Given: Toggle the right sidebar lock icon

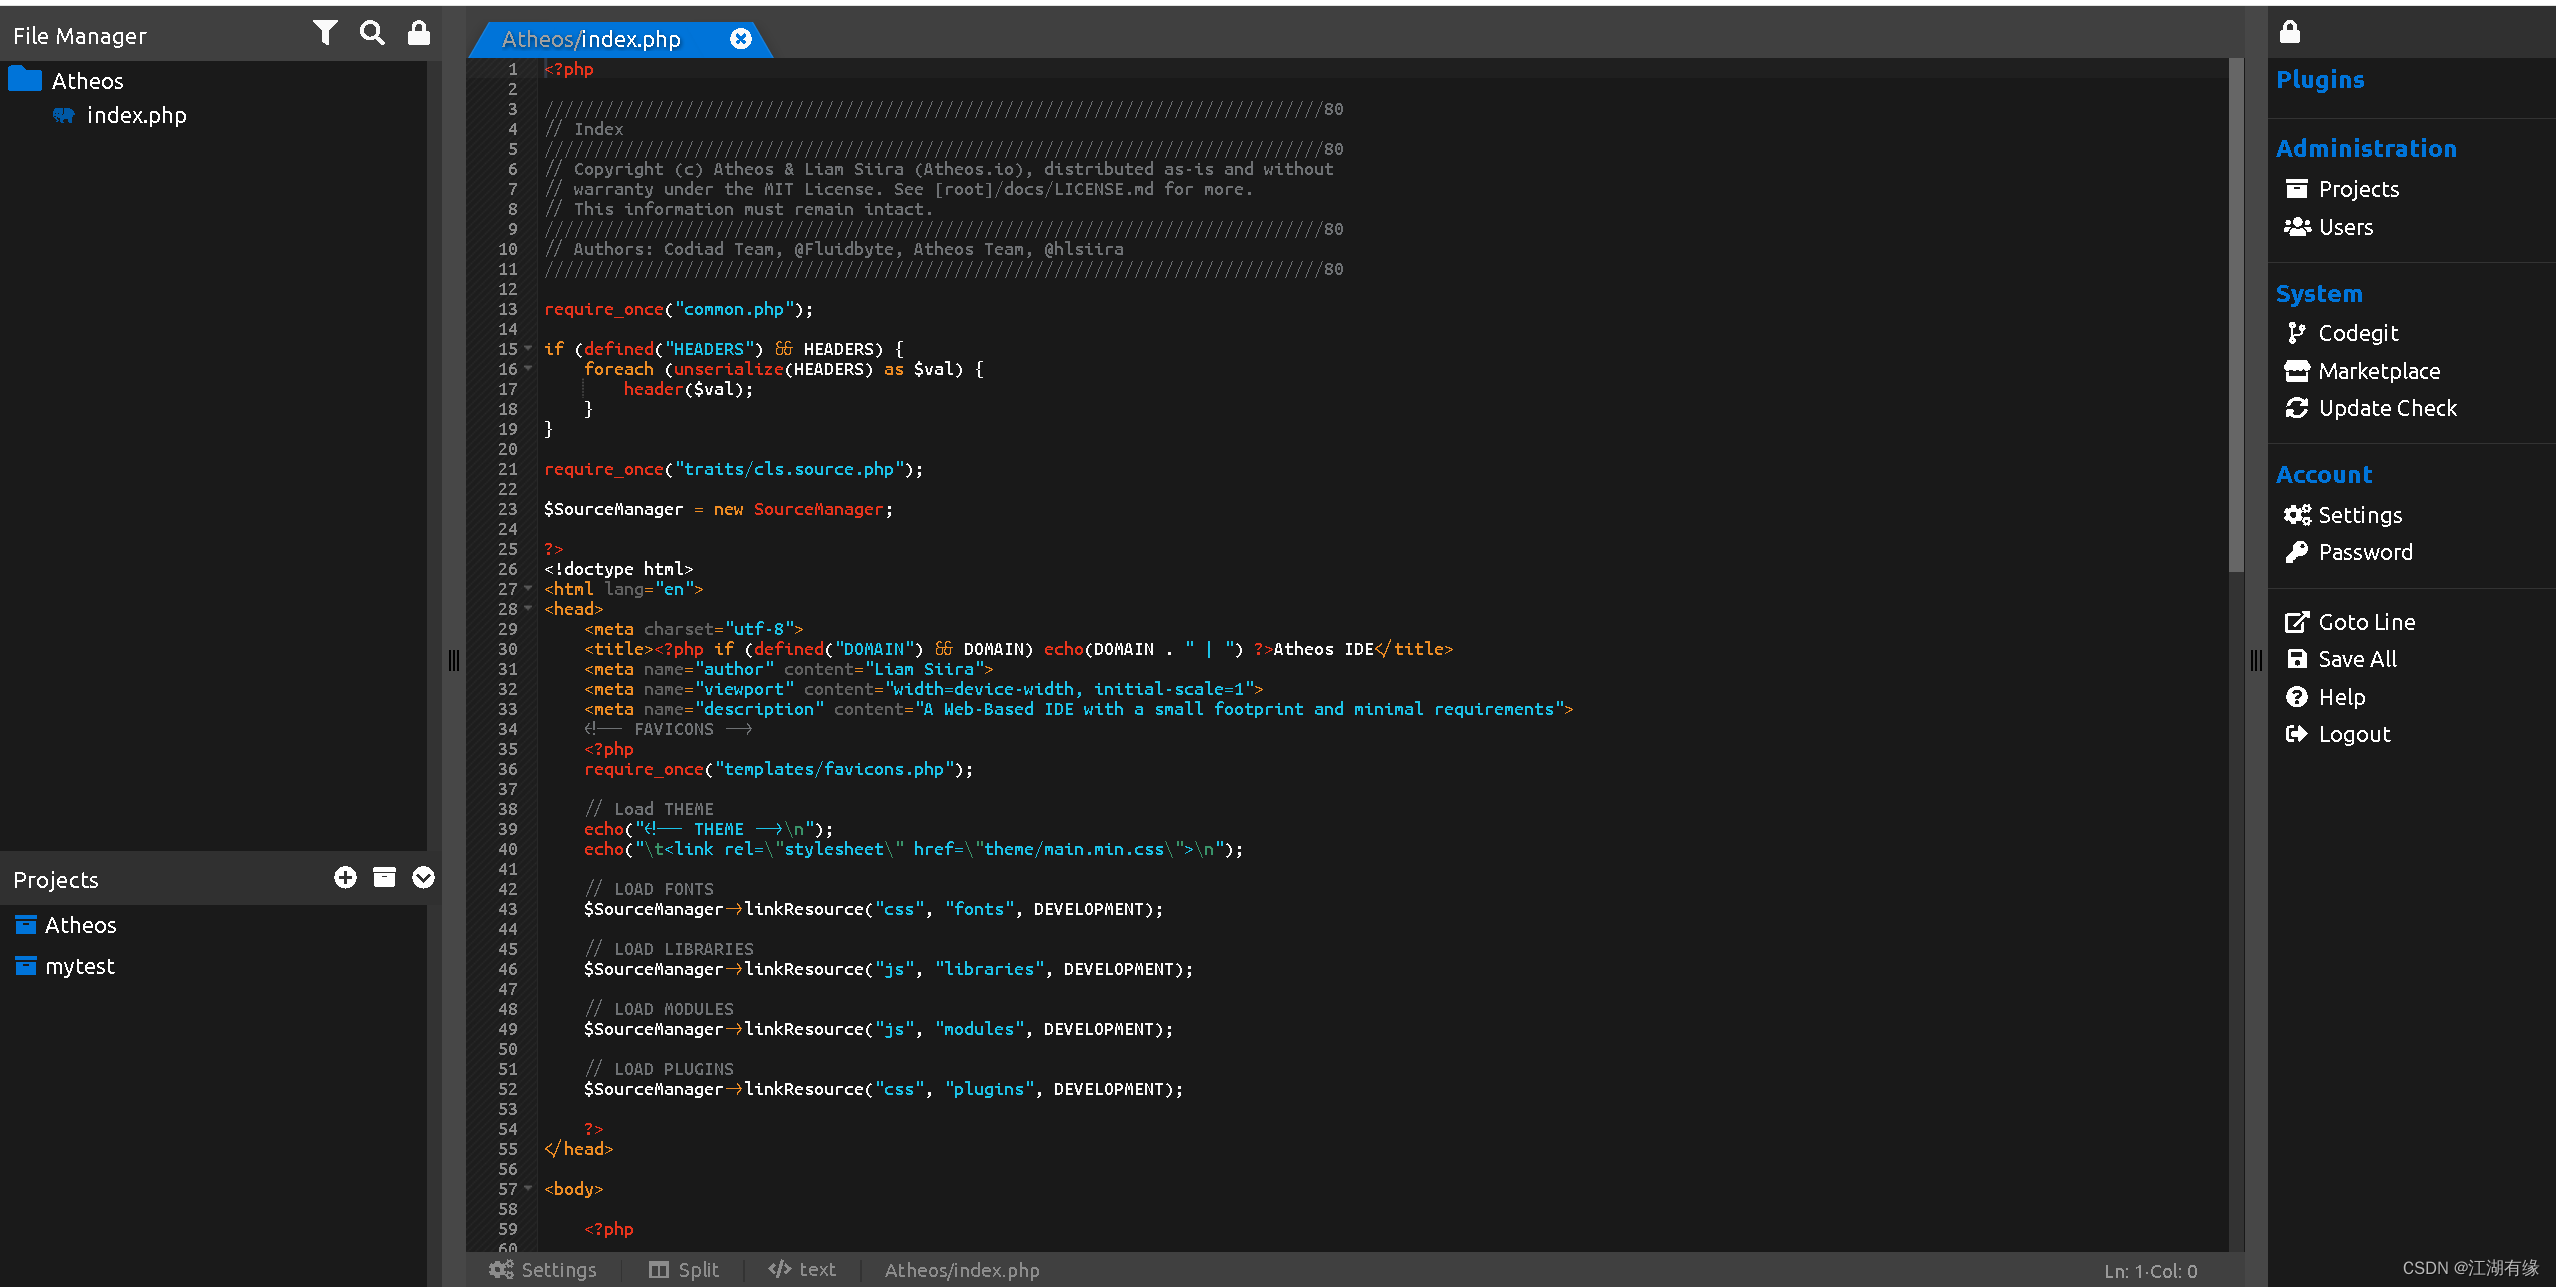Looking at the screenshot, I should (2290, 32).
